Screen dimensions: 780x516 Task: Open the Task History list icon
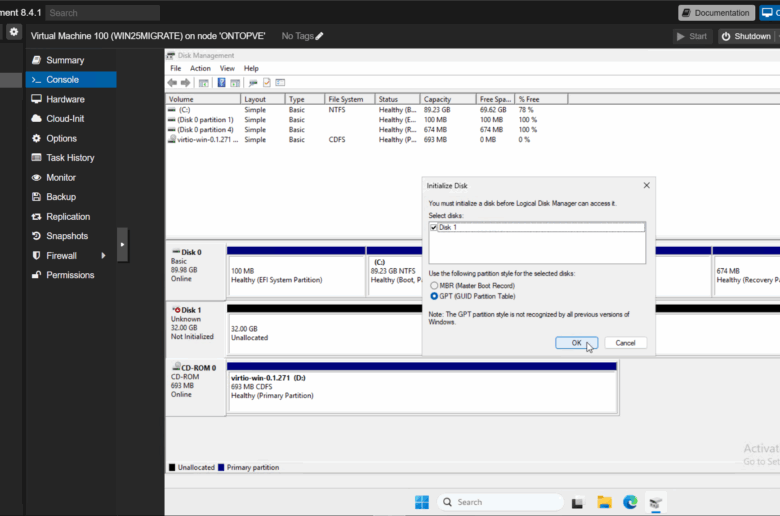coord(36,158)
